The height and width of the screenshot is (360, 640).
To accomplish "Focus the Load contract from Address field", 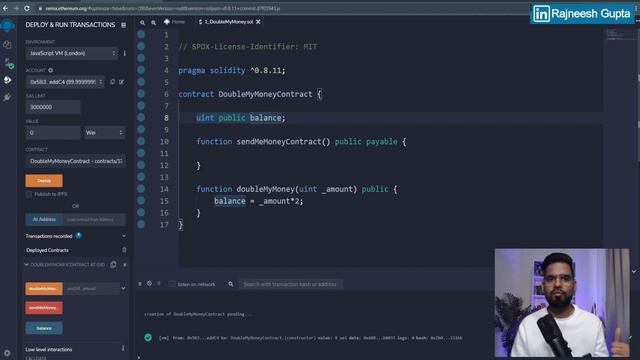I will click(x=94, y=220).
